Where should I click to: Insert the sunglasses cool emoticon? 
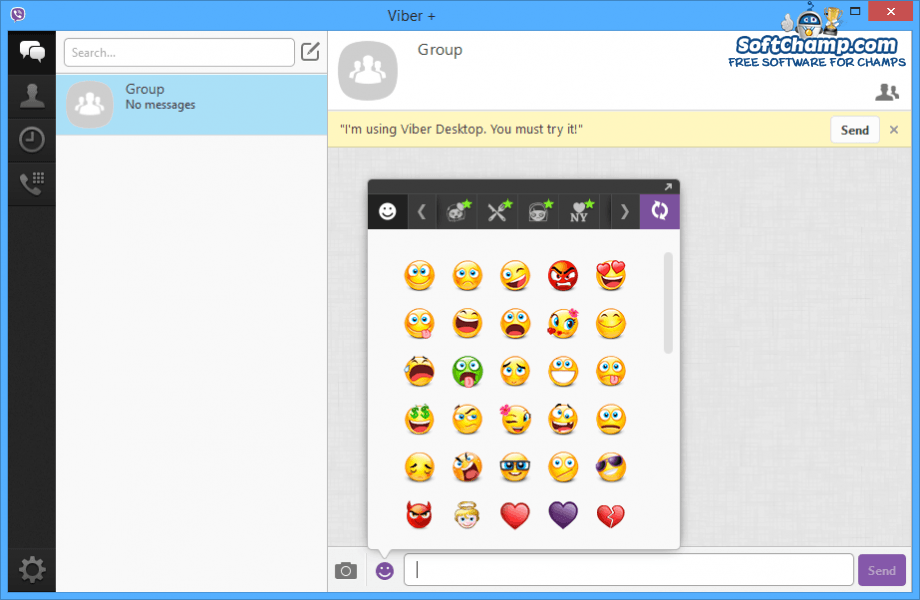coord(611,467)
